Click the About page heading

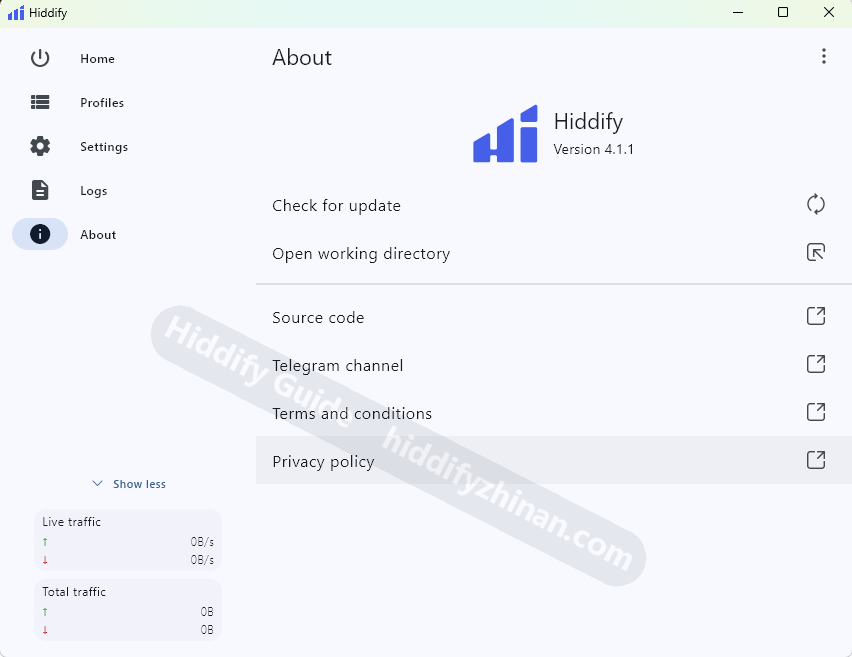click(x=302, y=58)
